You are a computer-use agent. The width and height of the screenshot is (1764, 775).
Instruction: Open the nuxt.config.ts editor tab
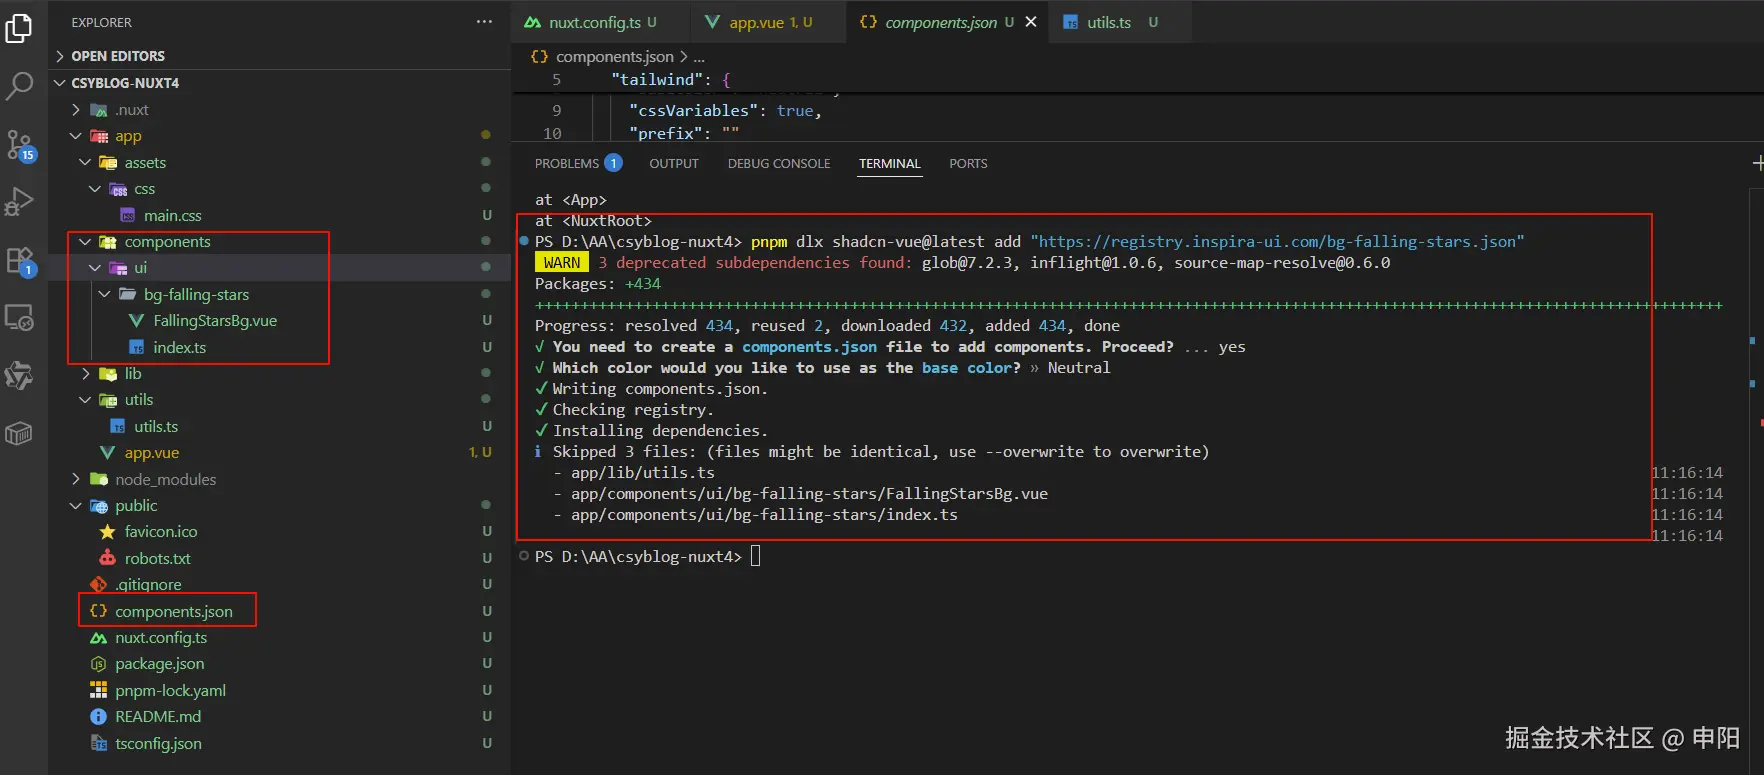coord(594,22)
